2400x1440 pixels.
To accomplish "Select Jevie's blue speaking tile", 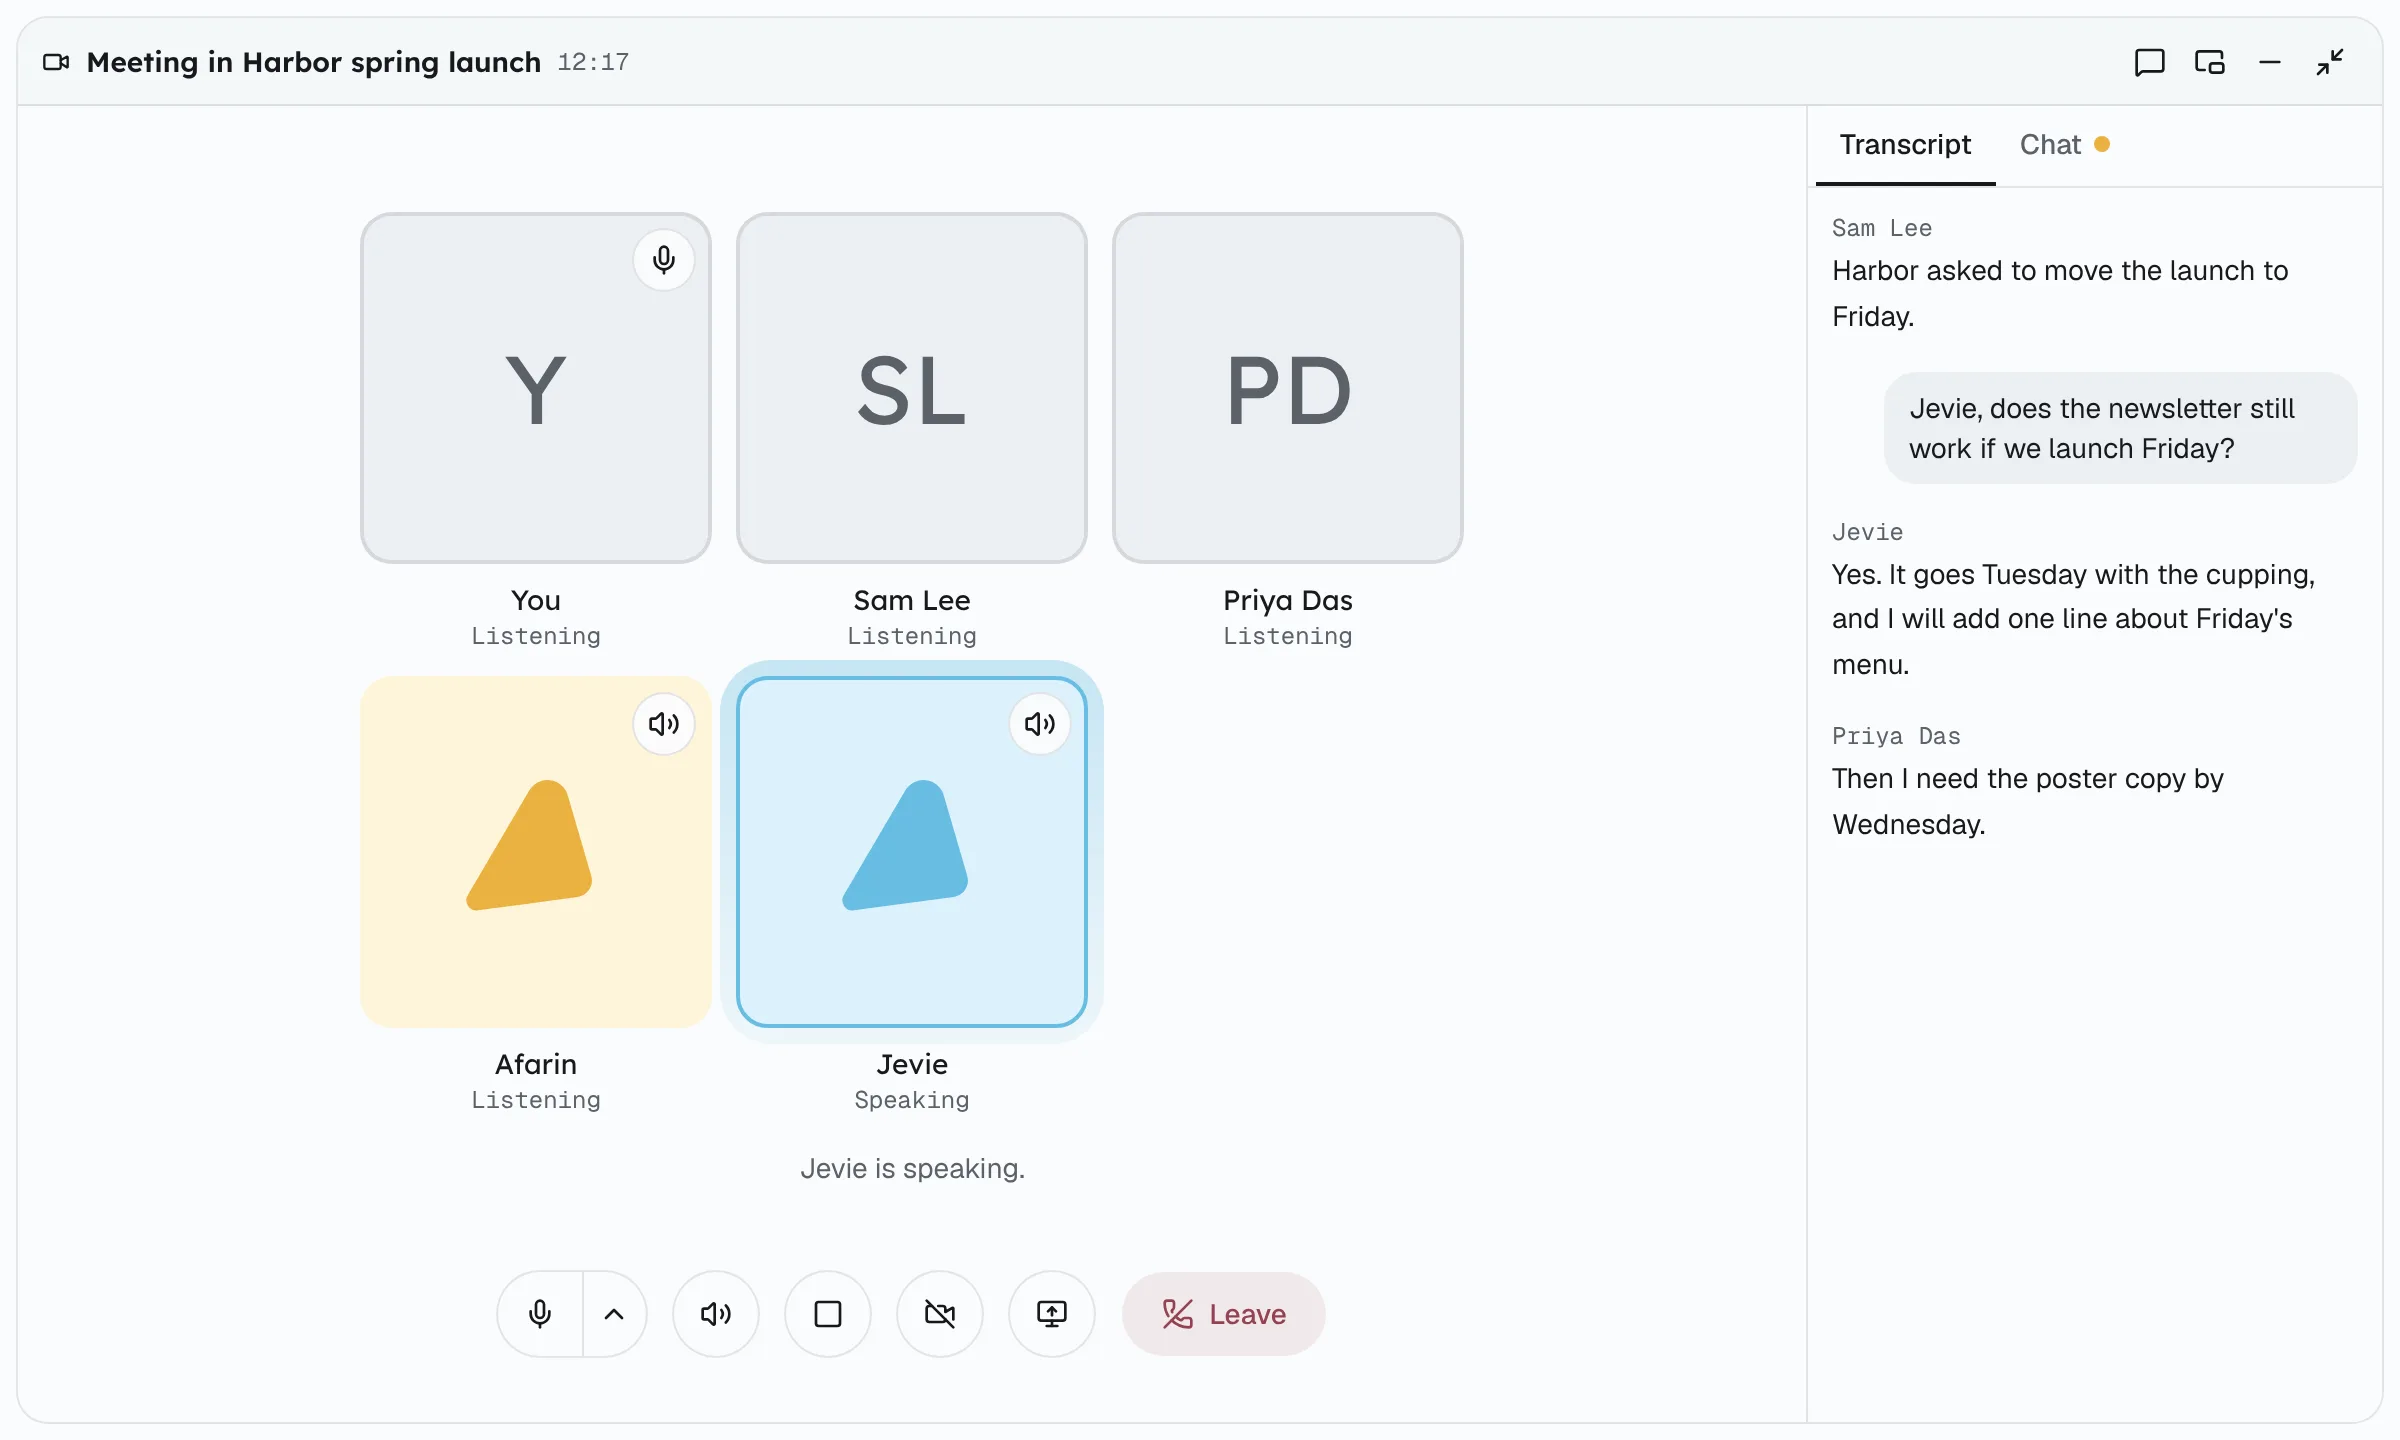I will coord(912,852).
